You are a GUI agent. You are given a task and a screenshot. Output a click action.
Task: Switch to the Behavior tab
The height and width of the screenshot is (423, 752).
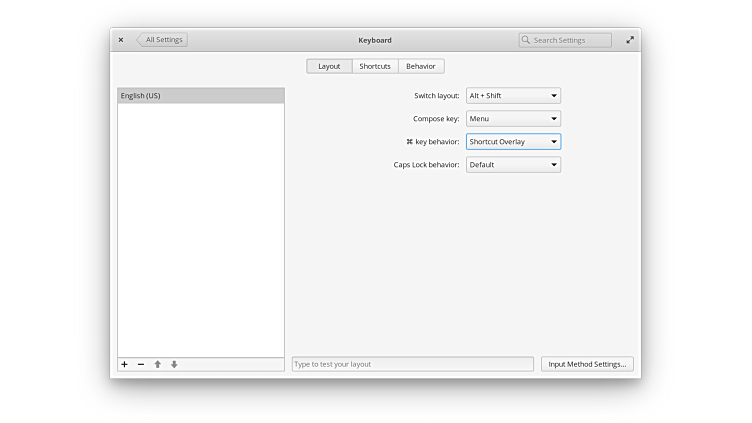421,66
